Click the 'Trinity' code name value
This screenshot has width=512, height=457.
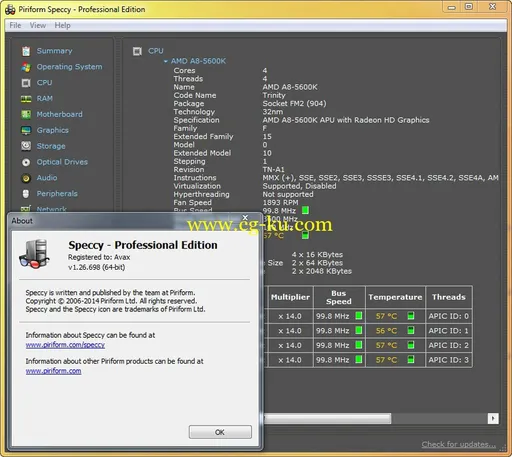coord(274,95)
